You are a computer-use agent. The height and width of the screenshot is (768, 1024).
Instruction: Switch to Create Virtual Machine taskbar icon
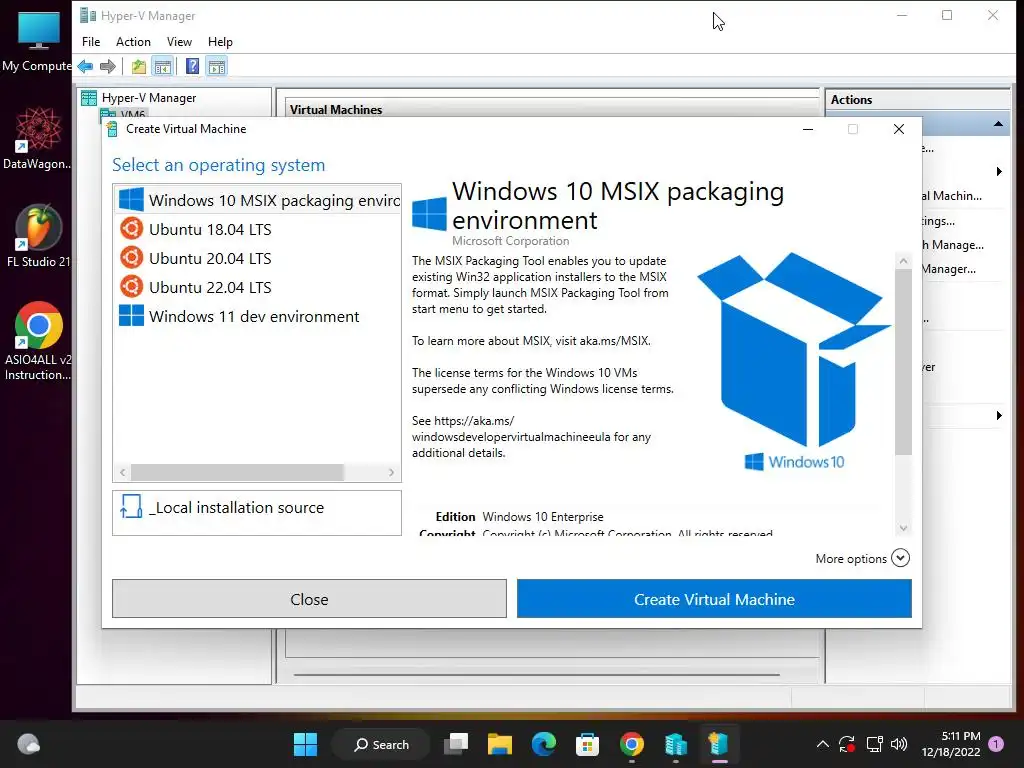tap(718, 744)
